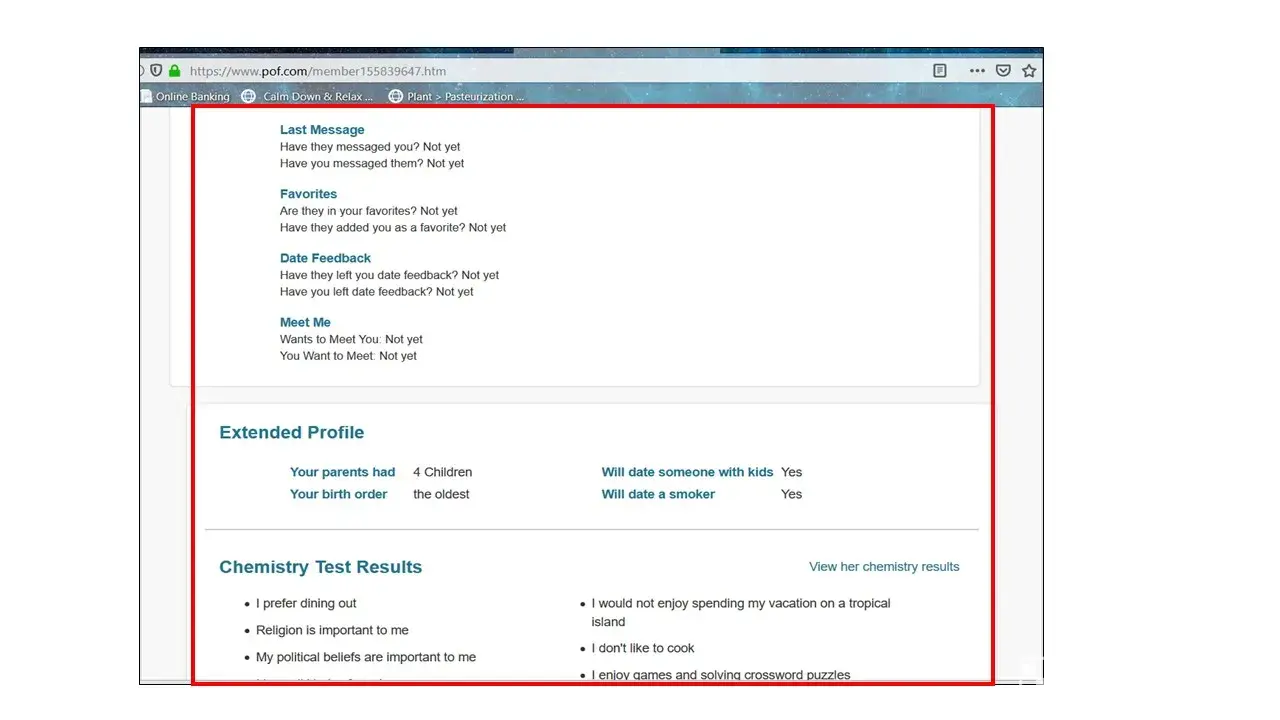The width and height of the screenshot is (1280, 720).
Task: Click the tracking protection shield icon
Action: pos(156,71)
